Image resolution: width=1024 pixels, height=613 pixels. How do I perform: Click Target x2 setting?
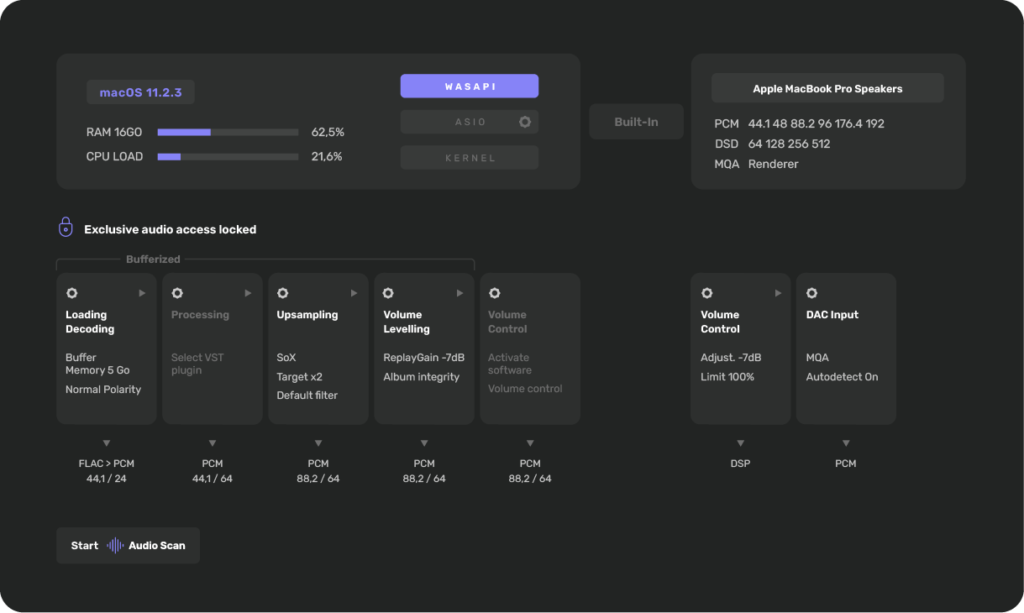tap(299, 377)
